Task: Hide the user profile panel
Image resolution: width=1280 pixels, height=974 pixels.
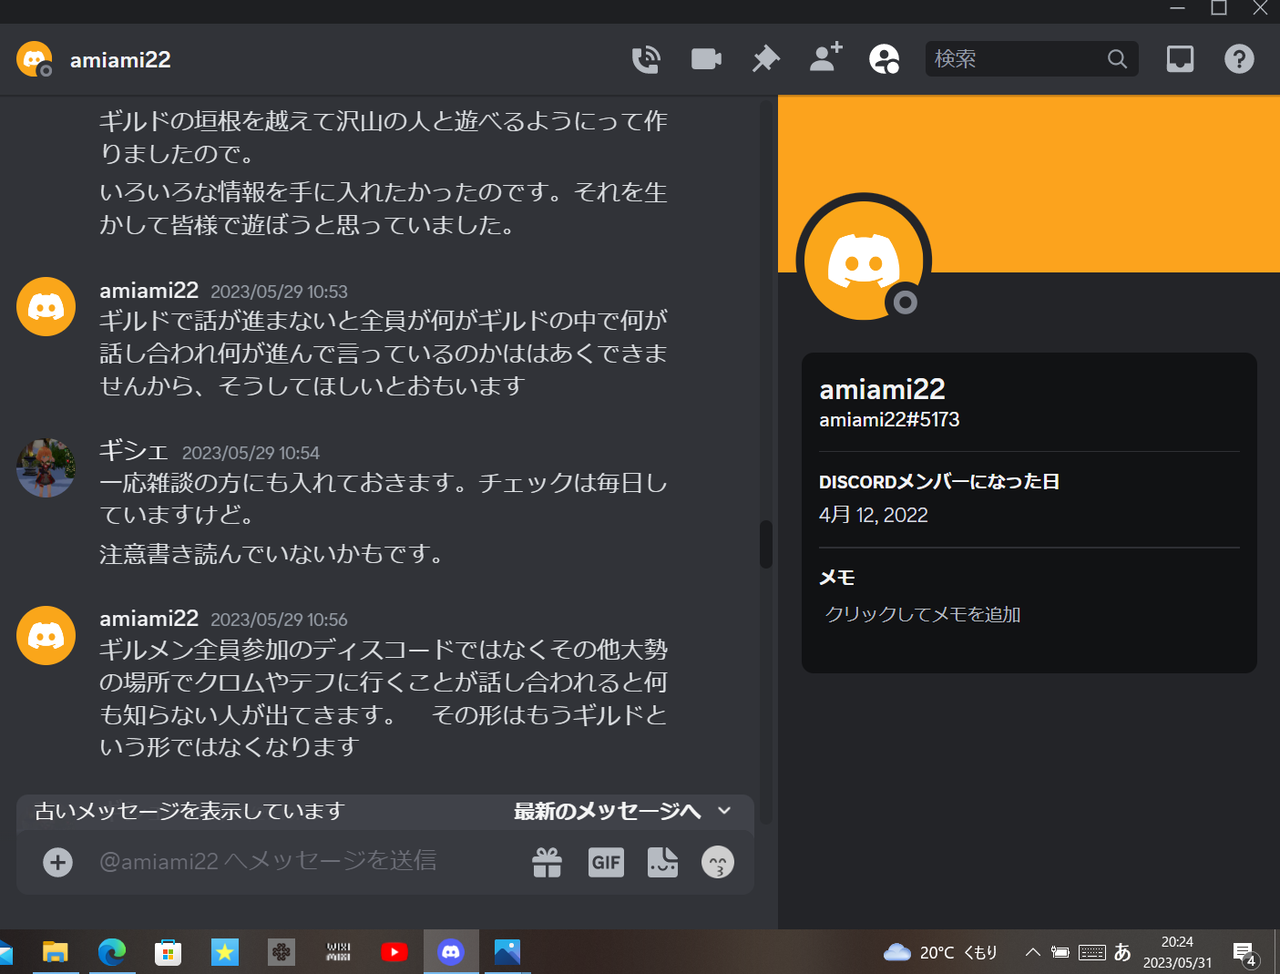Action: click(x=885, y=59)
